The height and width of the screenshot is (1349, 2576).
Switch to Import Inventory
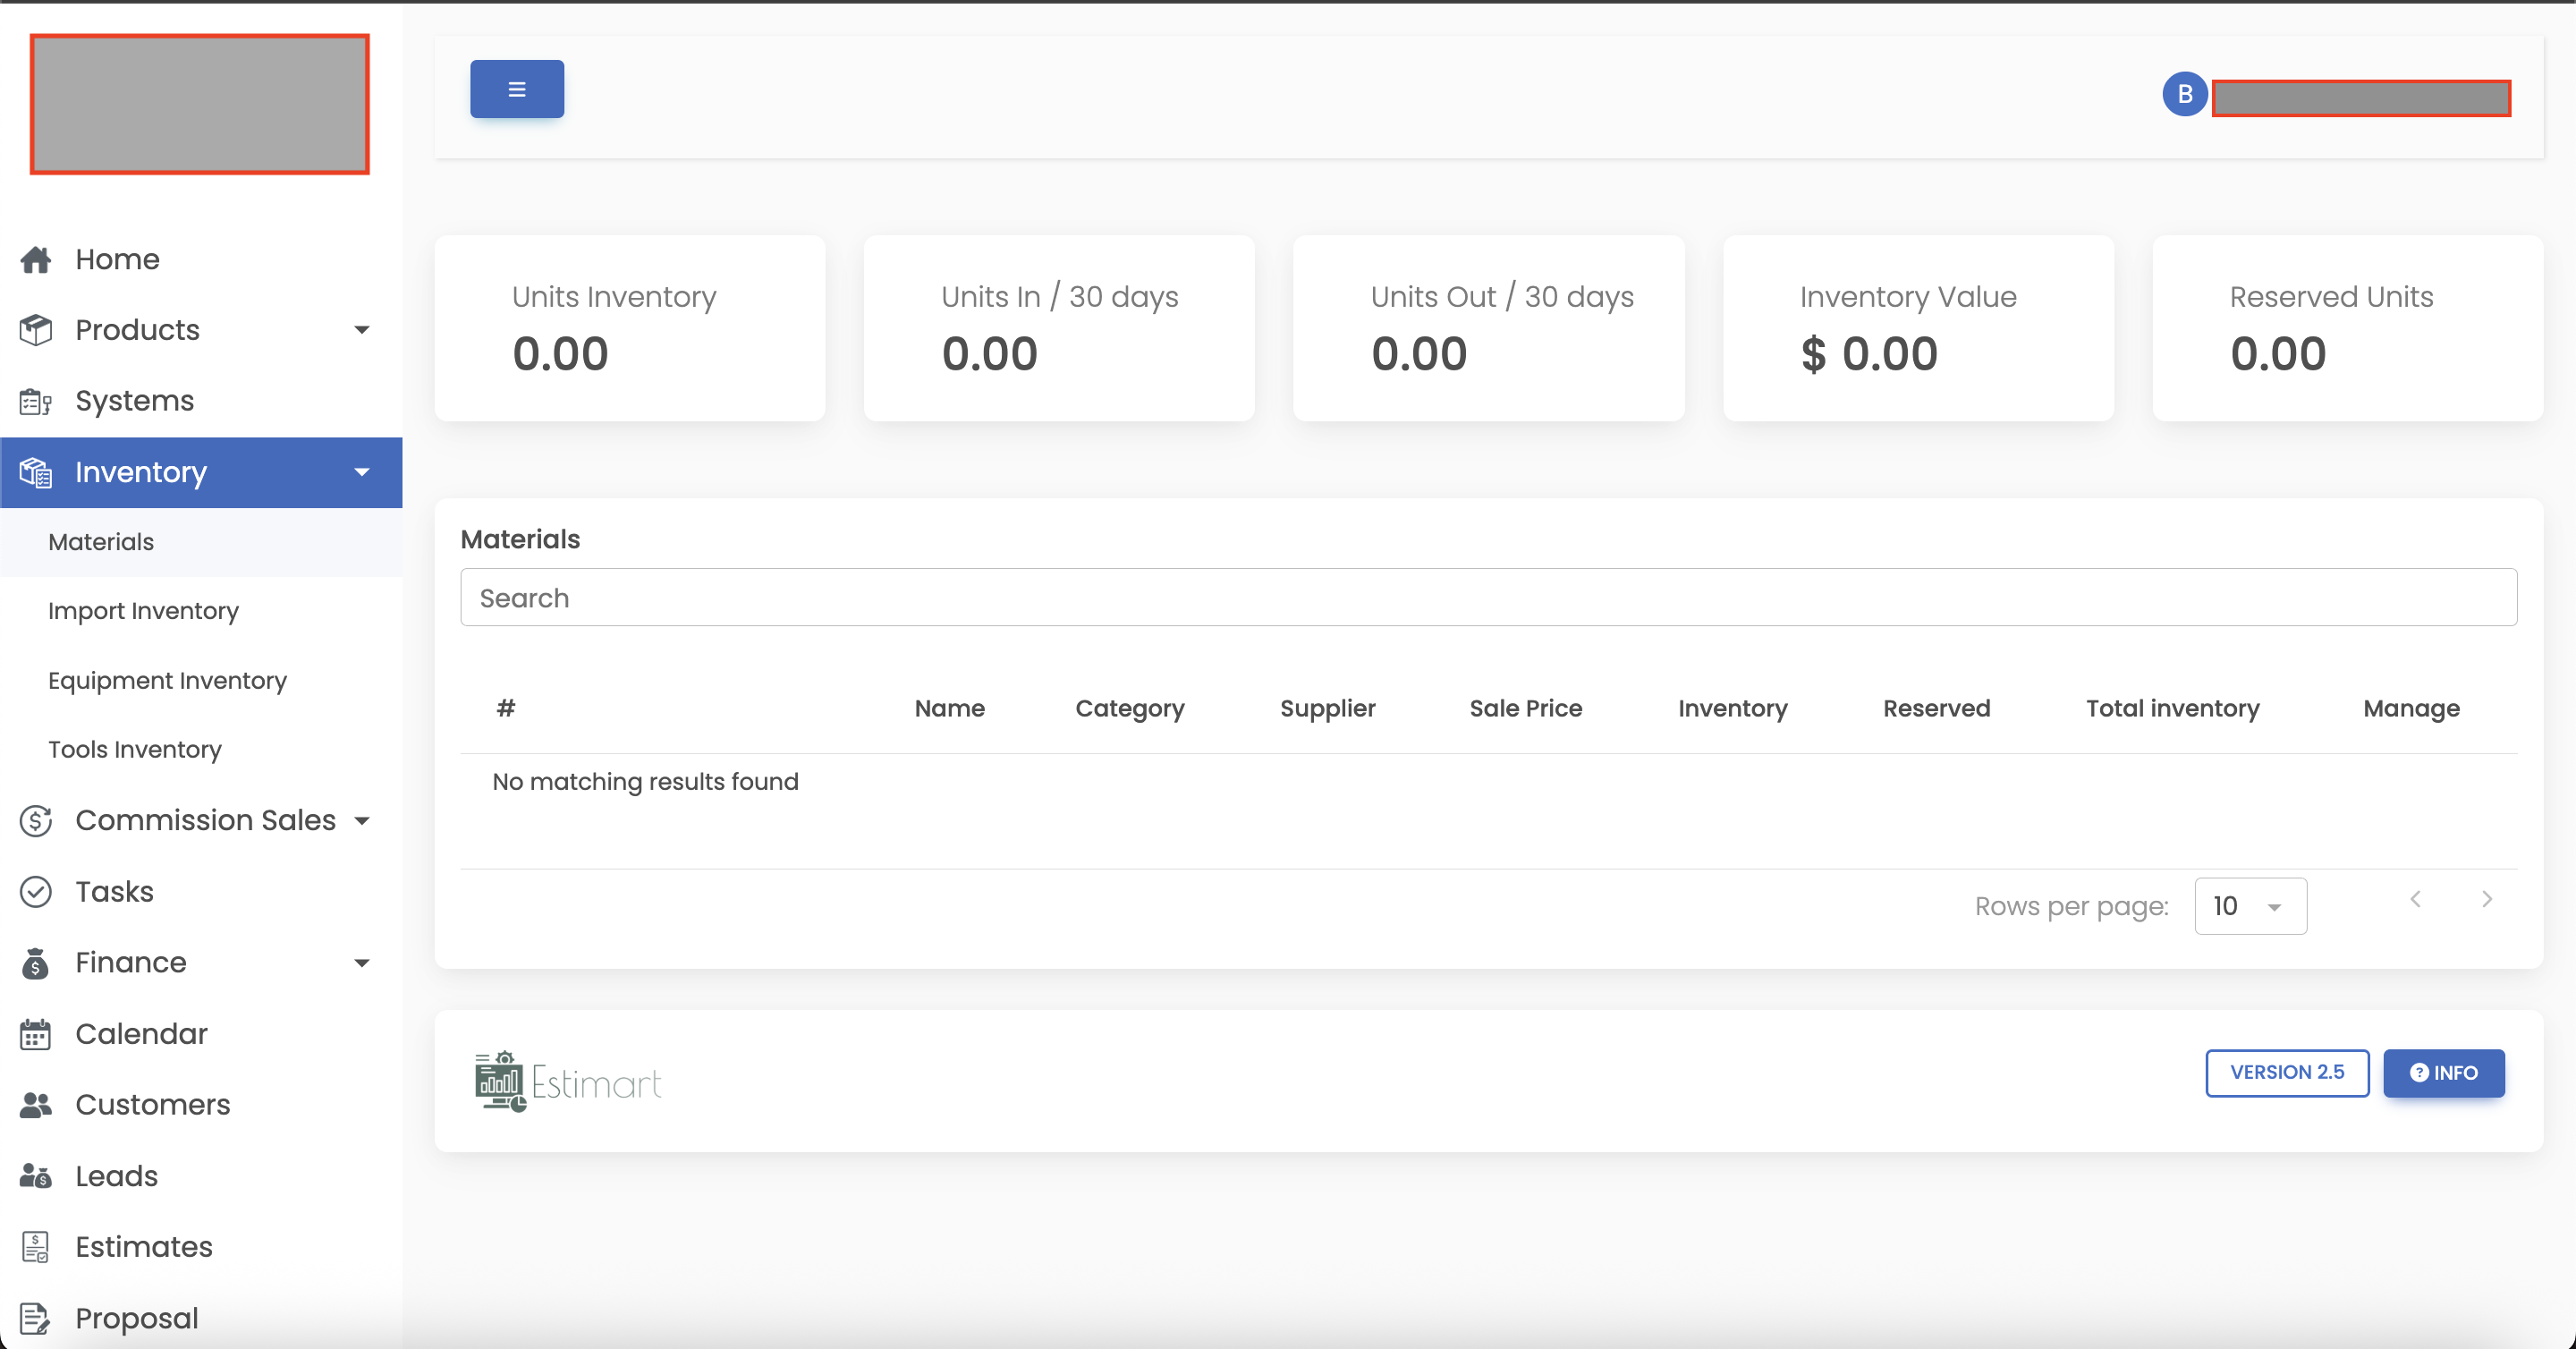pos(143,611)
